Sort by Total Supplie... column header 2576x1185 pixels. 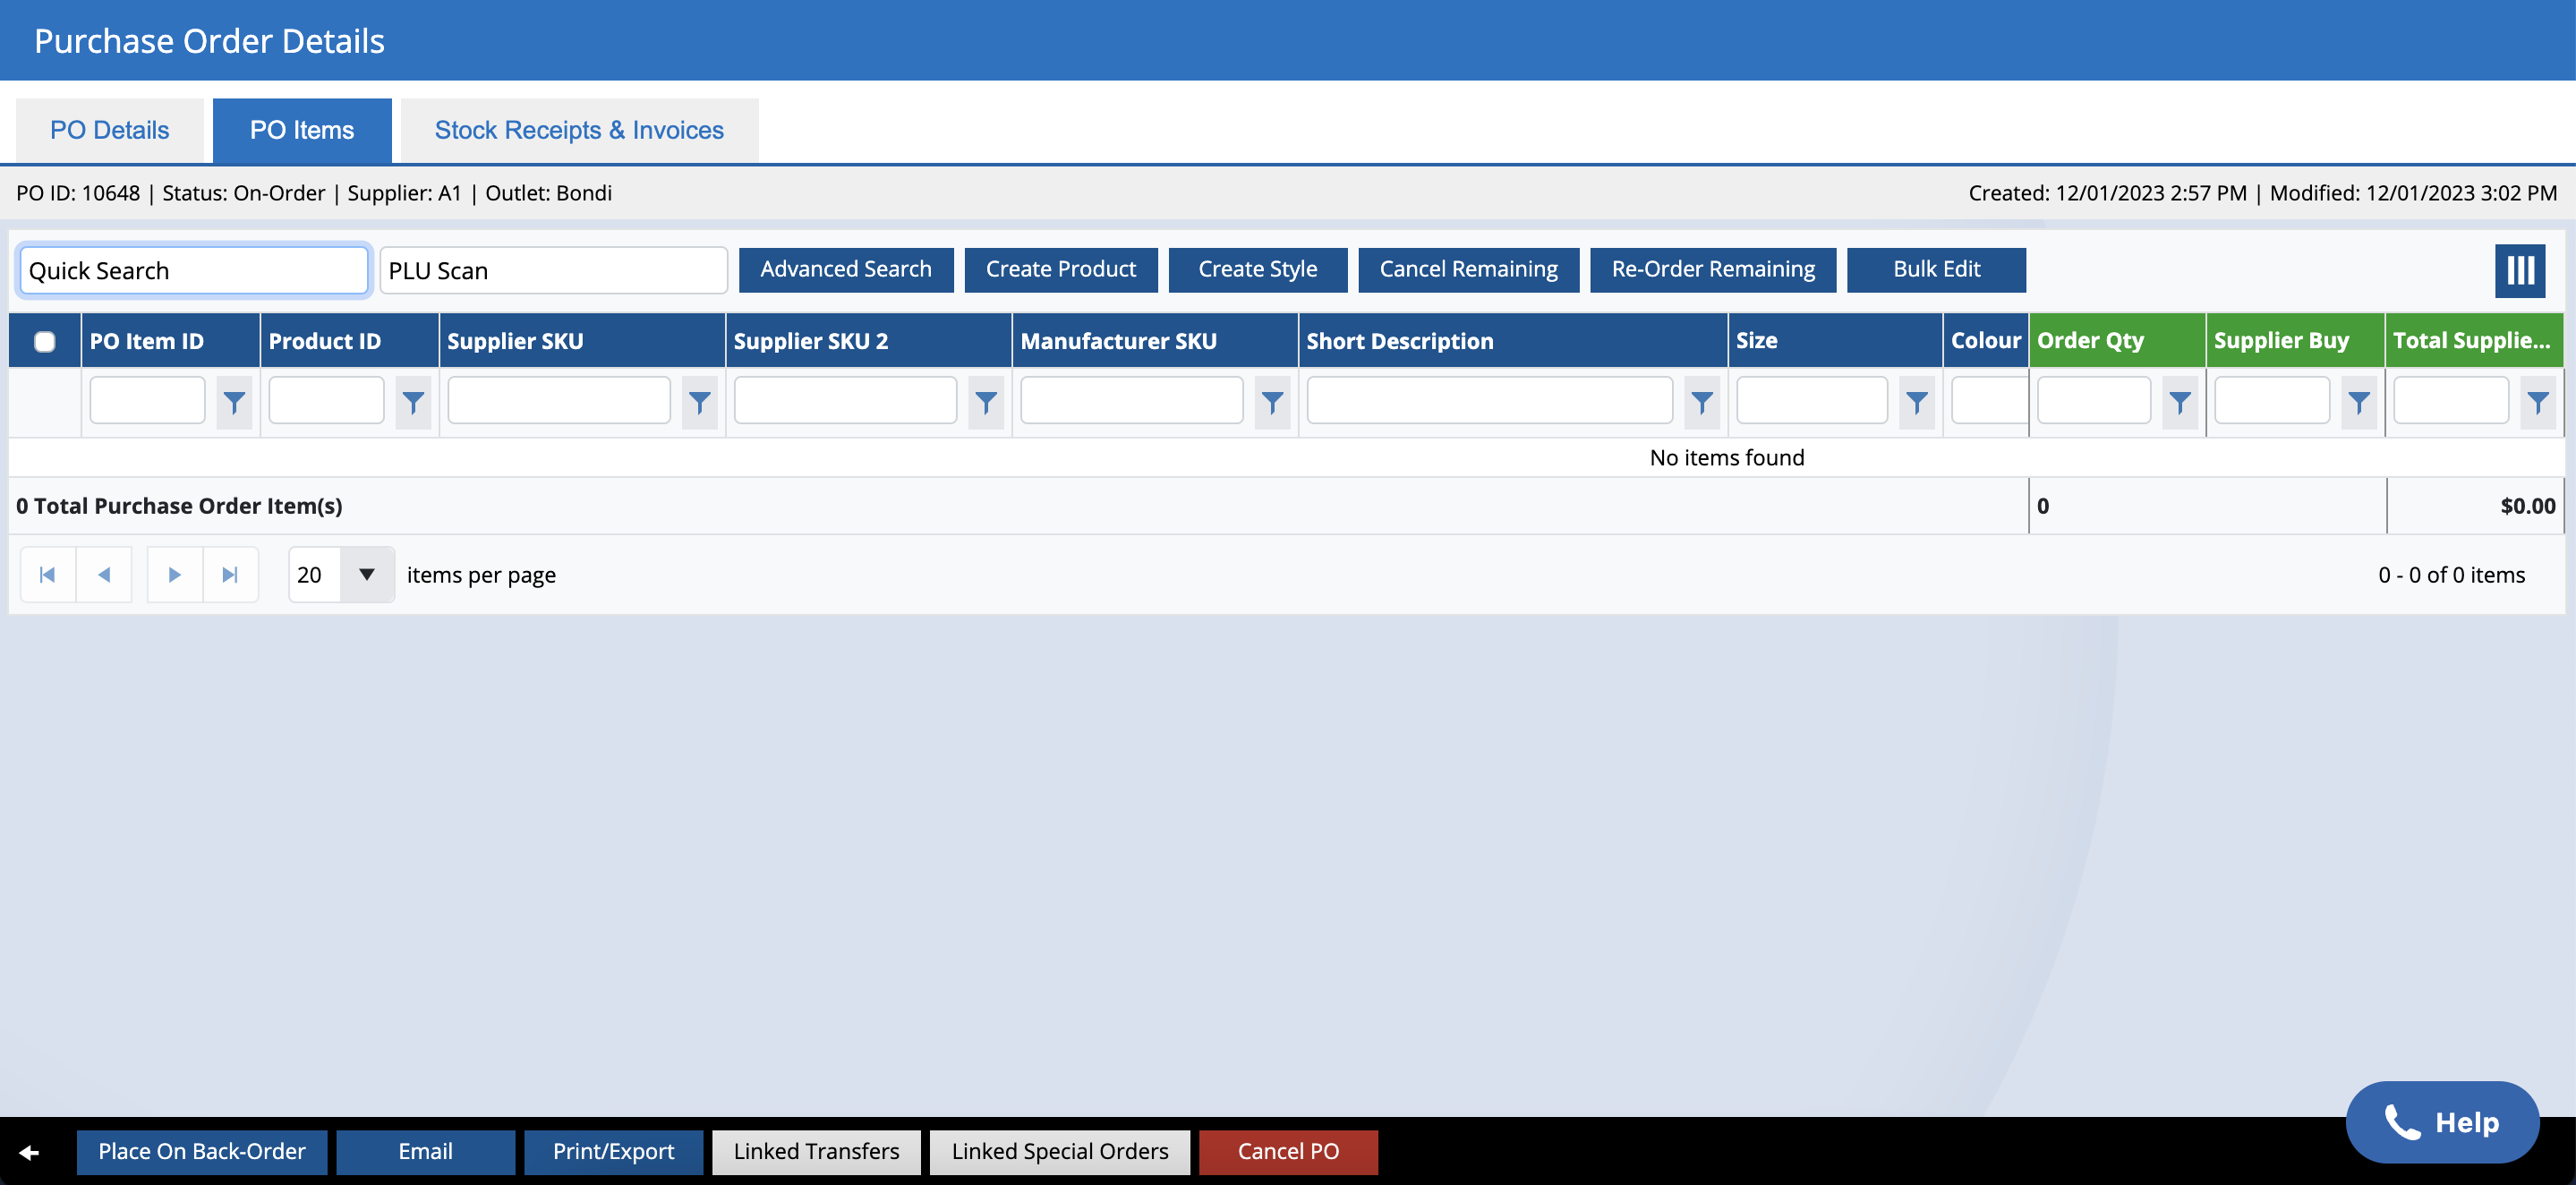2474,341
